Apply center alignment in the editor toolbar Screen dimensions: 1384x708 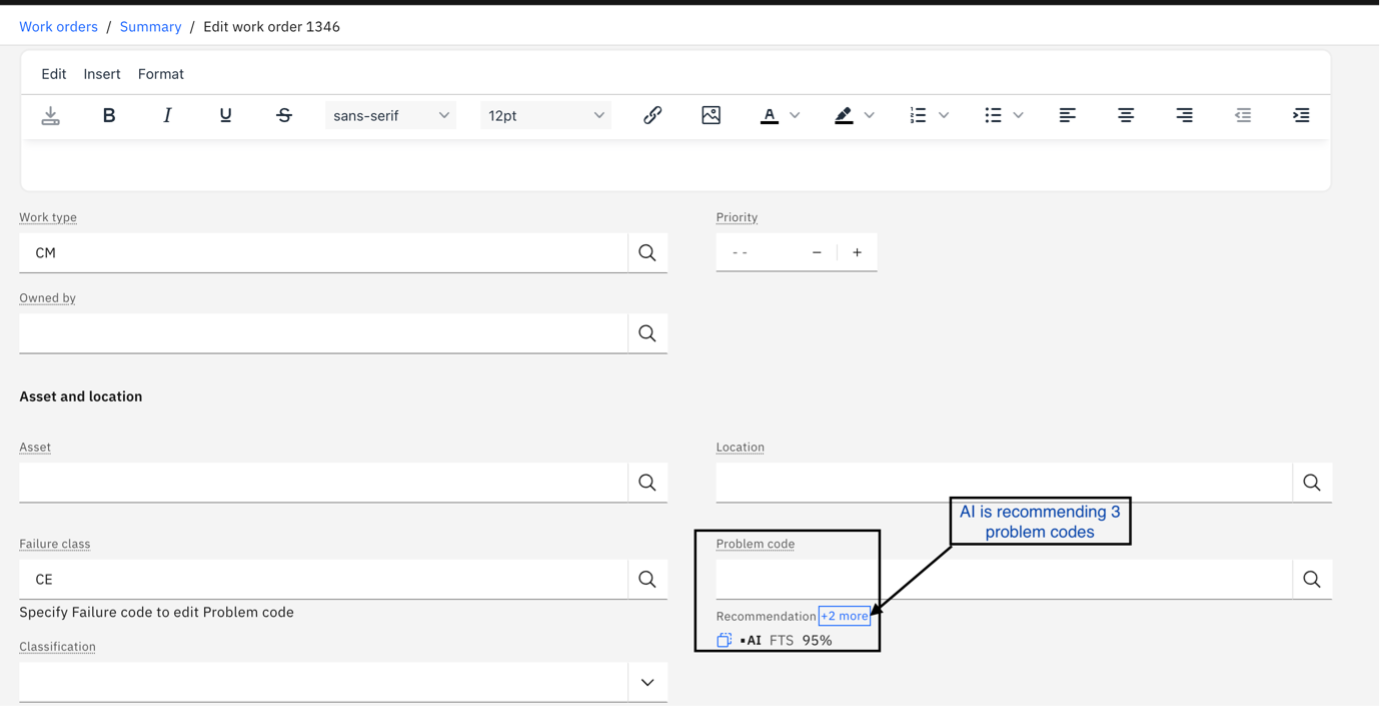1125,115
